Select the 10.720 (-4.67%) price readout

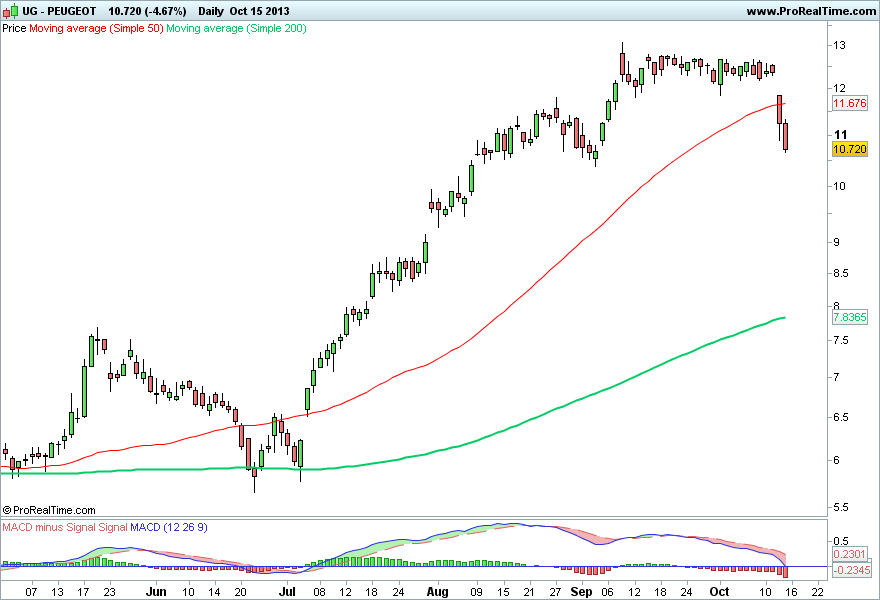point(147,11)
